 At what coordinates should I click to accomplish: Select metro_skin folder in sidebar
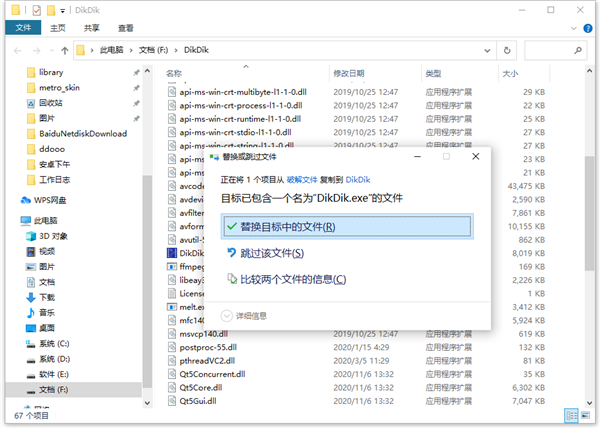[59, 88]
